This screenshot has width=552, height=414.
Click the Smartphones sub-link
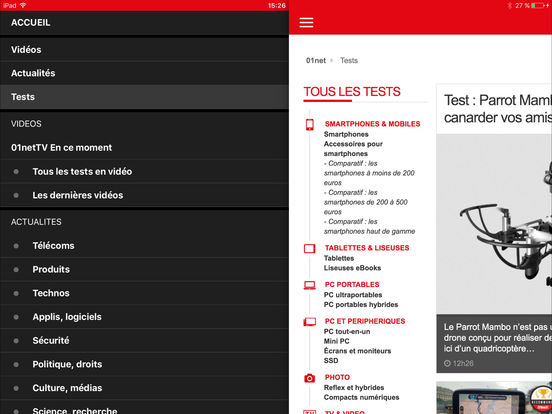point(346,134)
